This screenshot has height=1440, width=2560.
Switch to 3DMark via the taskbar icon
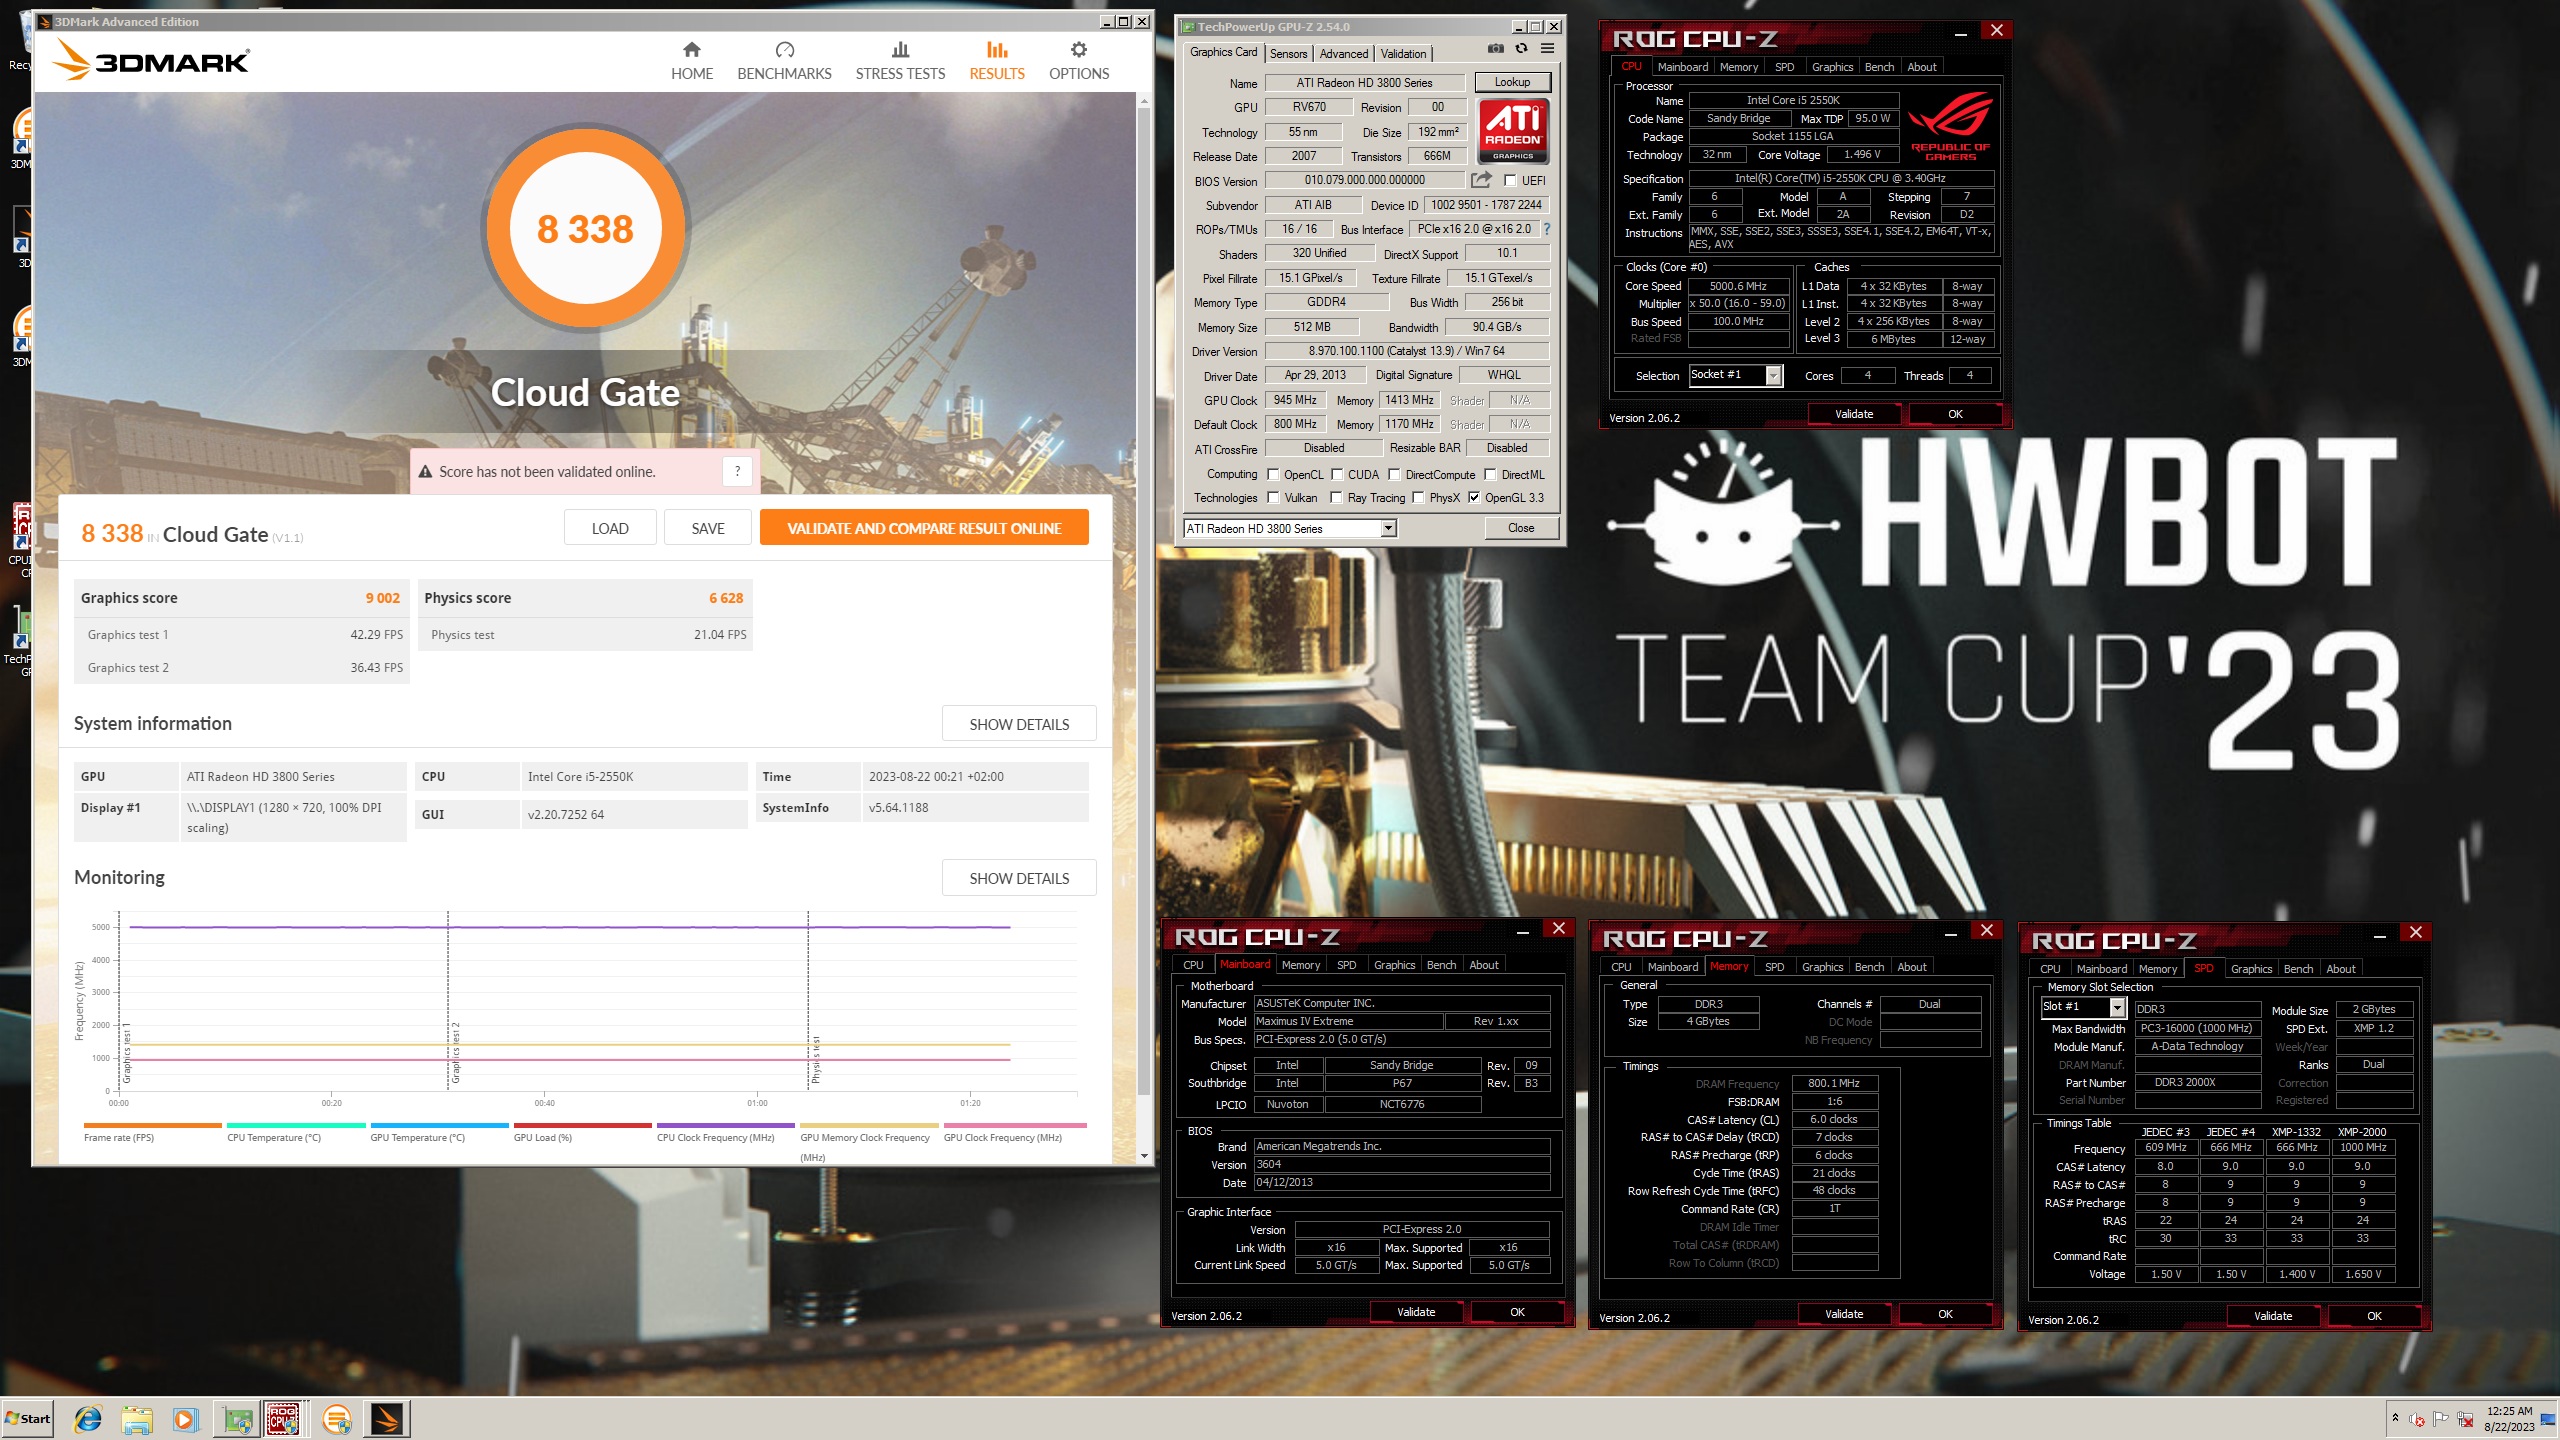coord(387,1419)
